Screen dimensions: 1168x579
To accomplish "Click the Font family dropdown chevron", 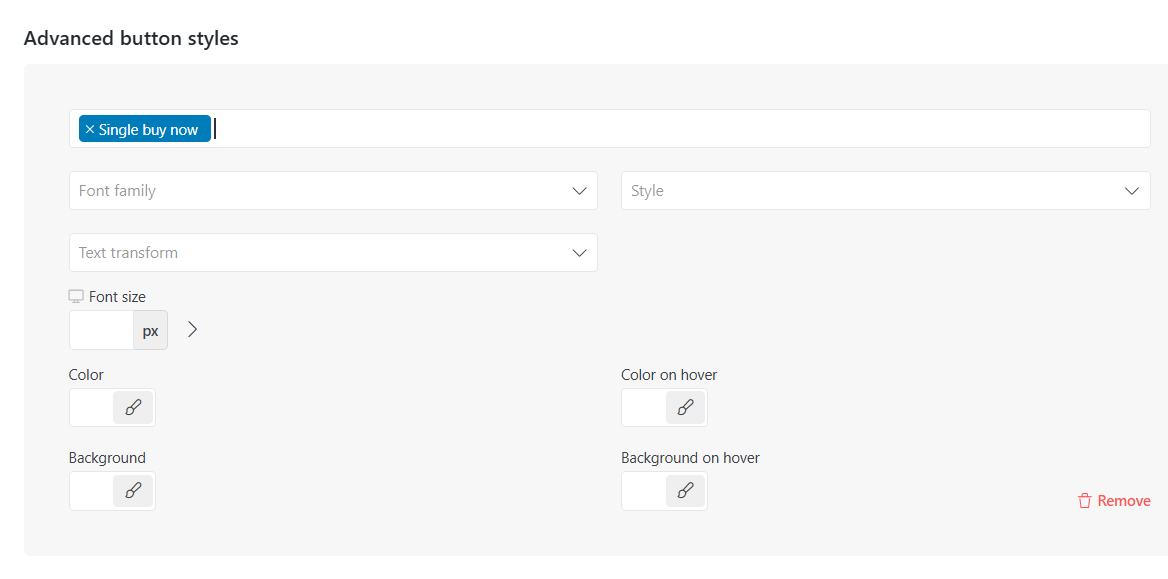I will click(x=580, y=192).
